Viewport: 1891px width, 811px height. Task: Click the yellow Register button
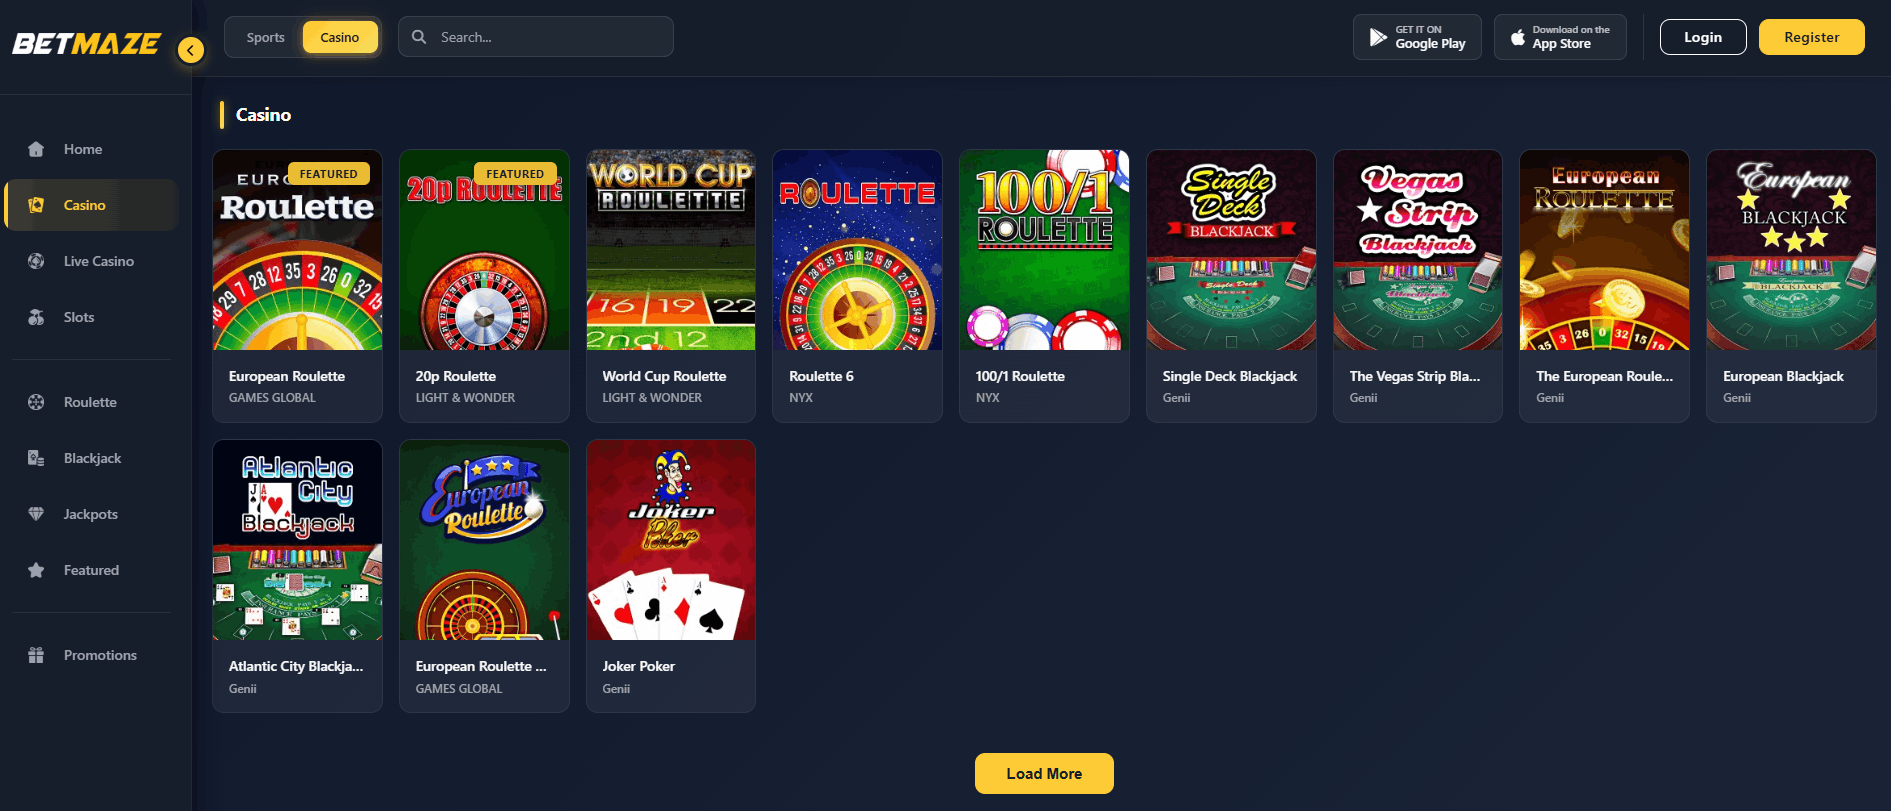[1811, 37]
